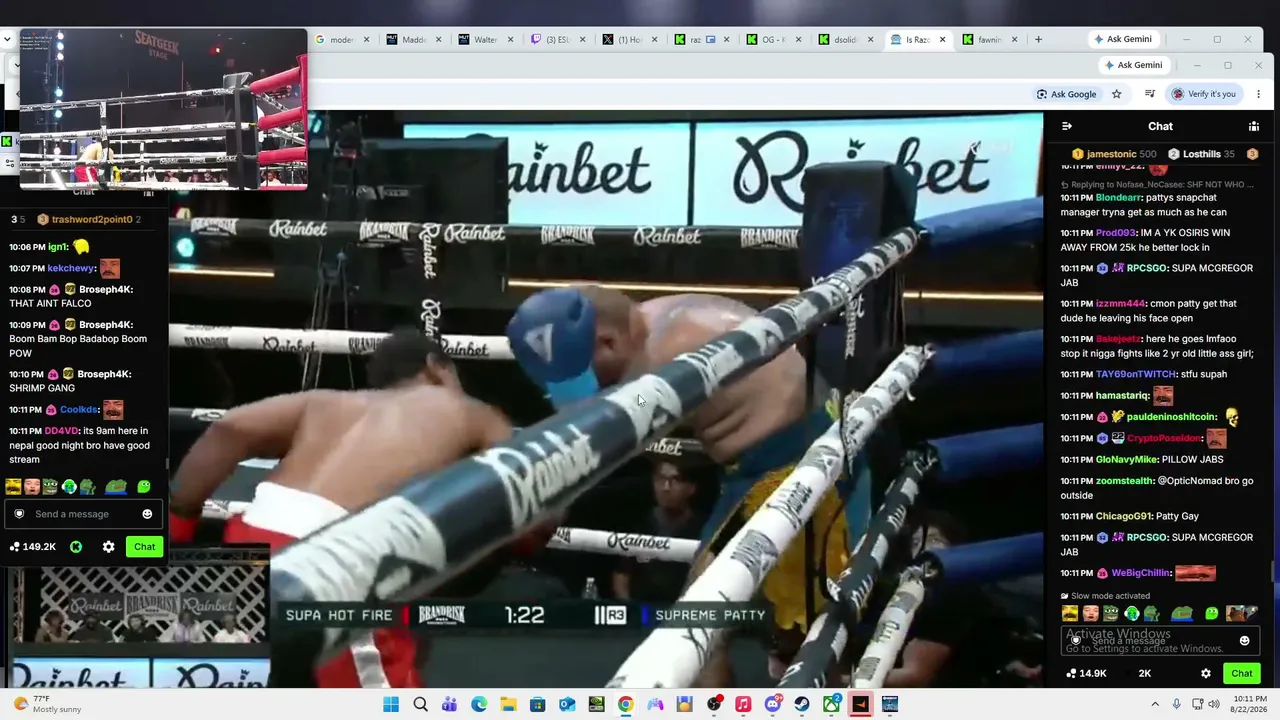Open taskbar Search
This screenshot has width=1280, height=720.
tap(421, 704)
